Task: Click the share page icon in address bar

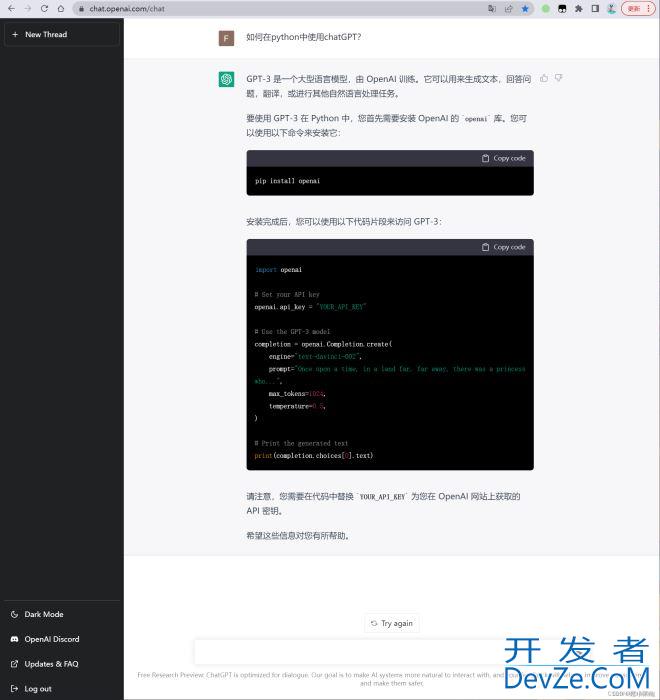Action: point(508,8)
